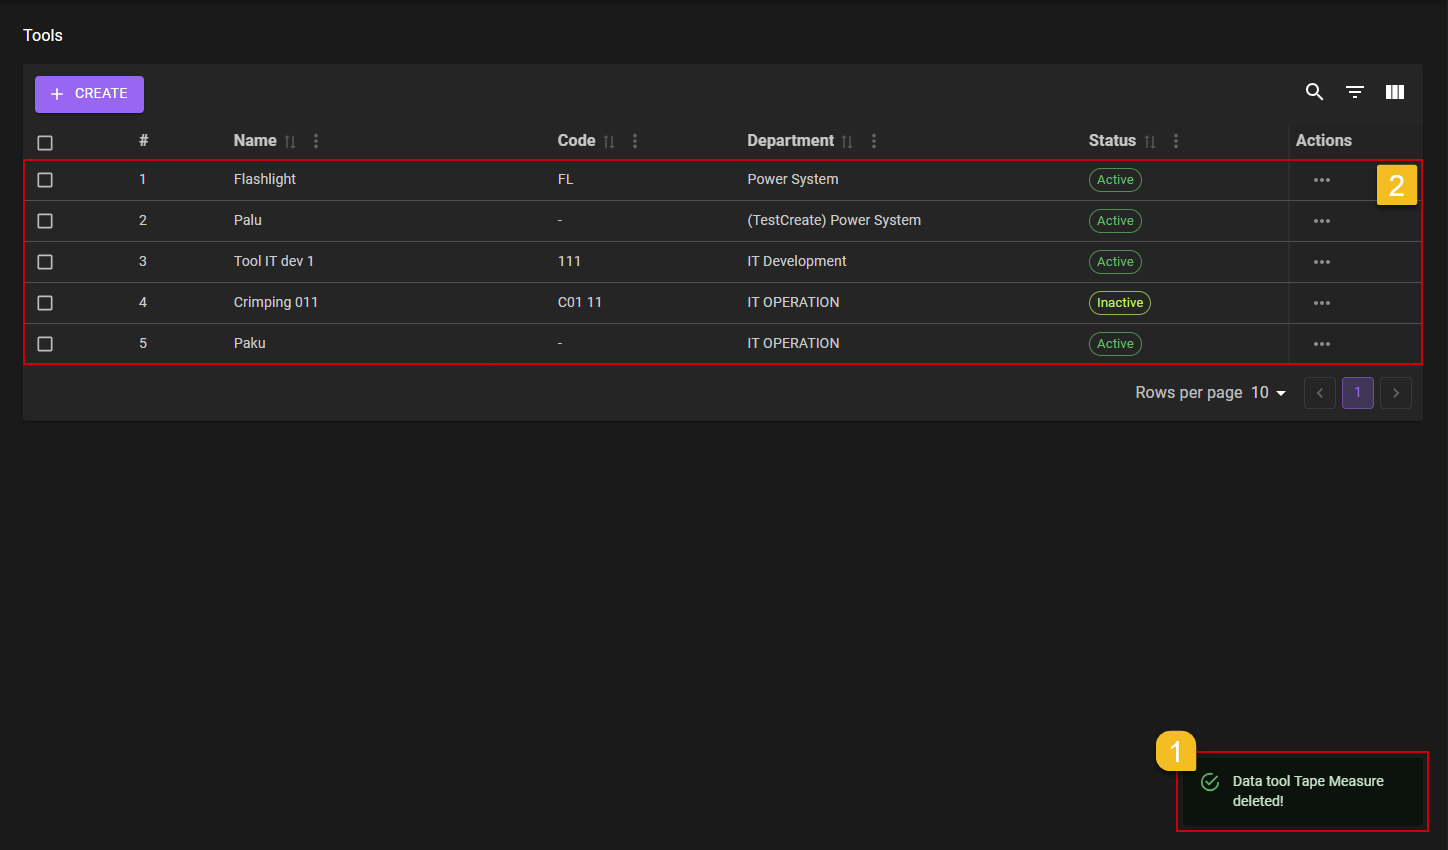The image size is (1448, 850).
Task: Open the Actions menu for the Paku row
Action: pos(1321,343)
